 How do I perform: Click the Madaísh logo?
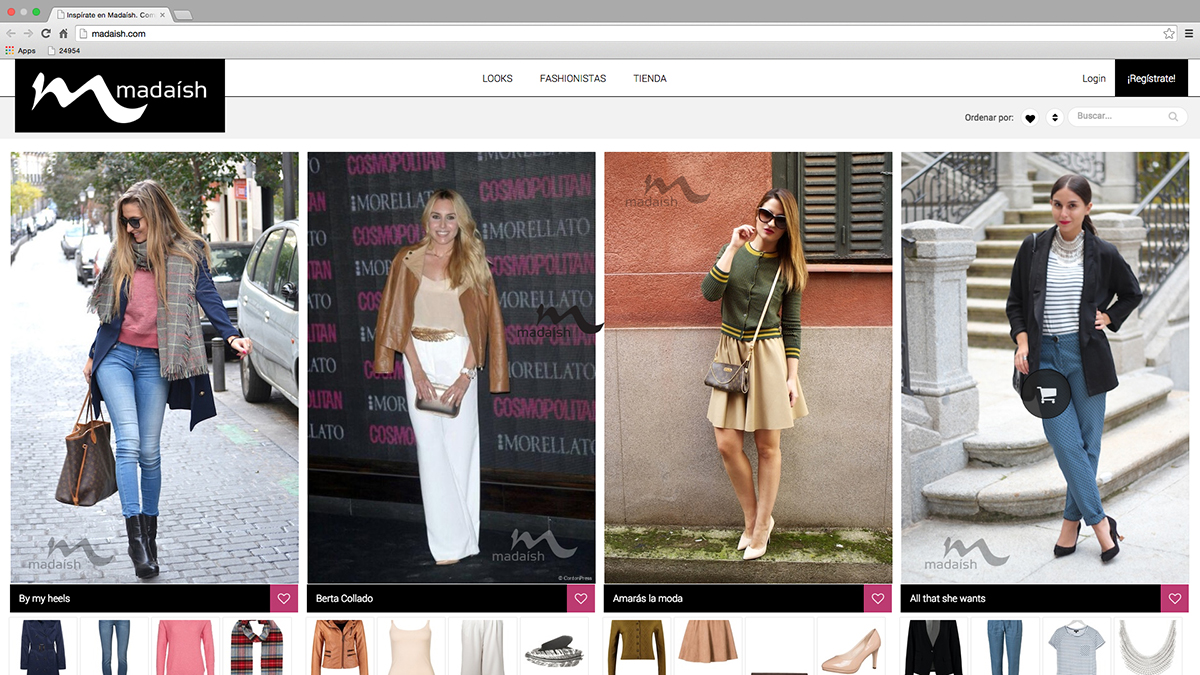pyautogui.click(x=120, y=96)
